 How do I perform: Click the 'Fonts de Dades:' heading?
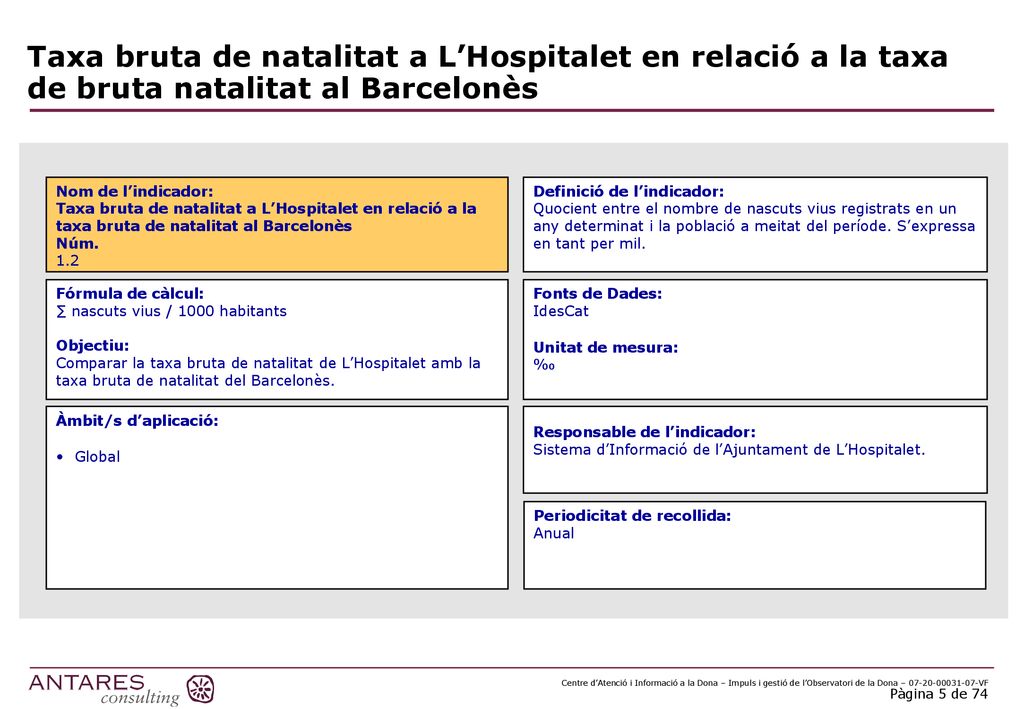[x=598, y=293]
